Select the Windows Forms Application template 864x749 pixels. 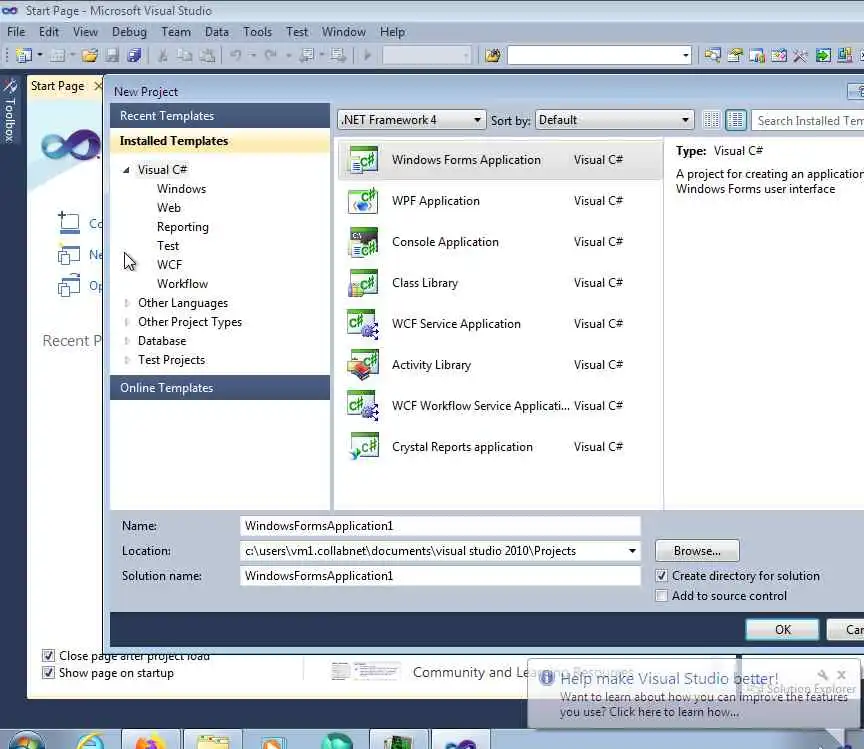[x=500, y=160]
